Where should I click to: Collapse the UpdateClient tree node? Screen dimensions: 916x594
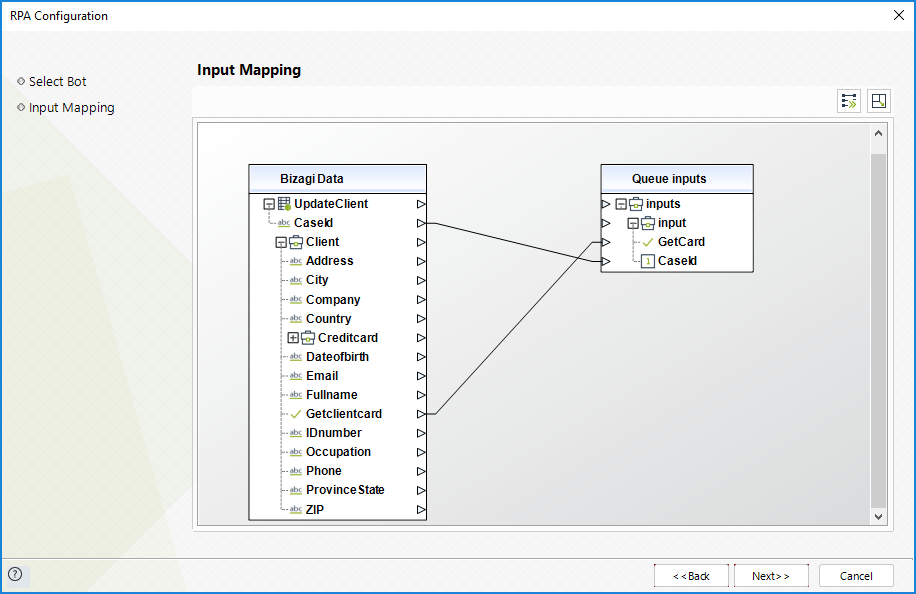(x=269, y=204)
